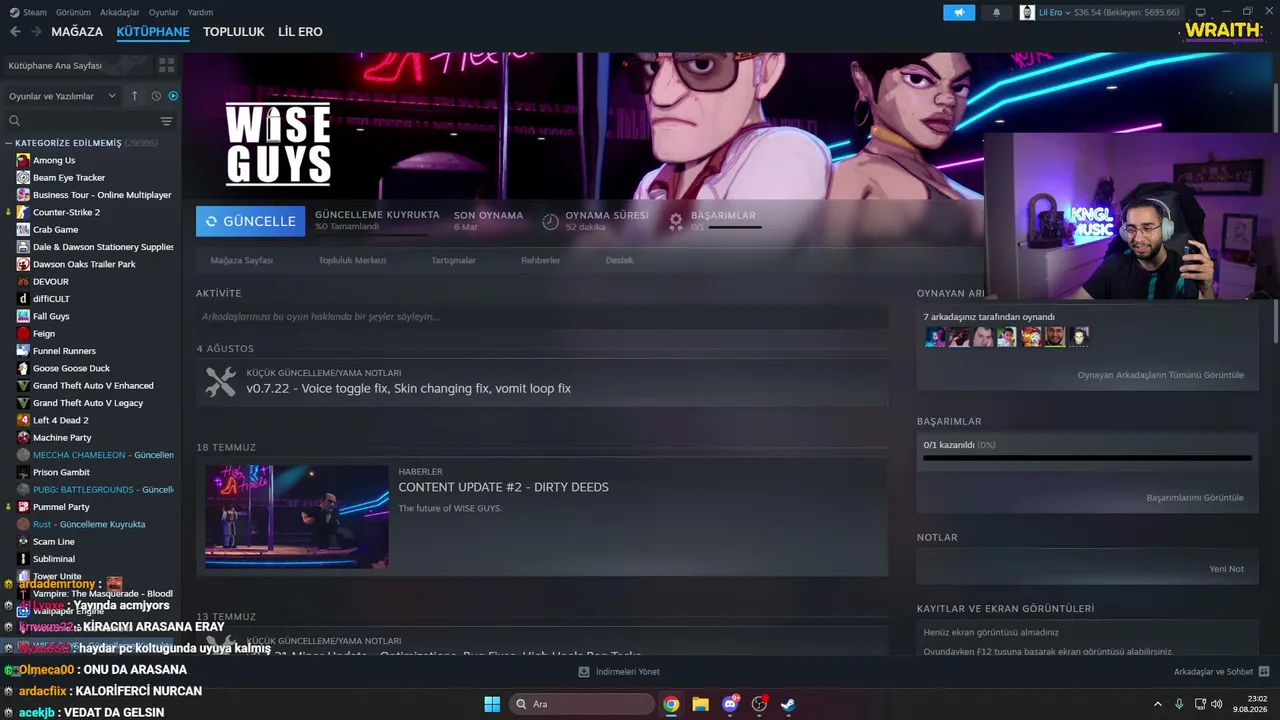
Task: Click the play time clock icon
Action: [550, 221]
